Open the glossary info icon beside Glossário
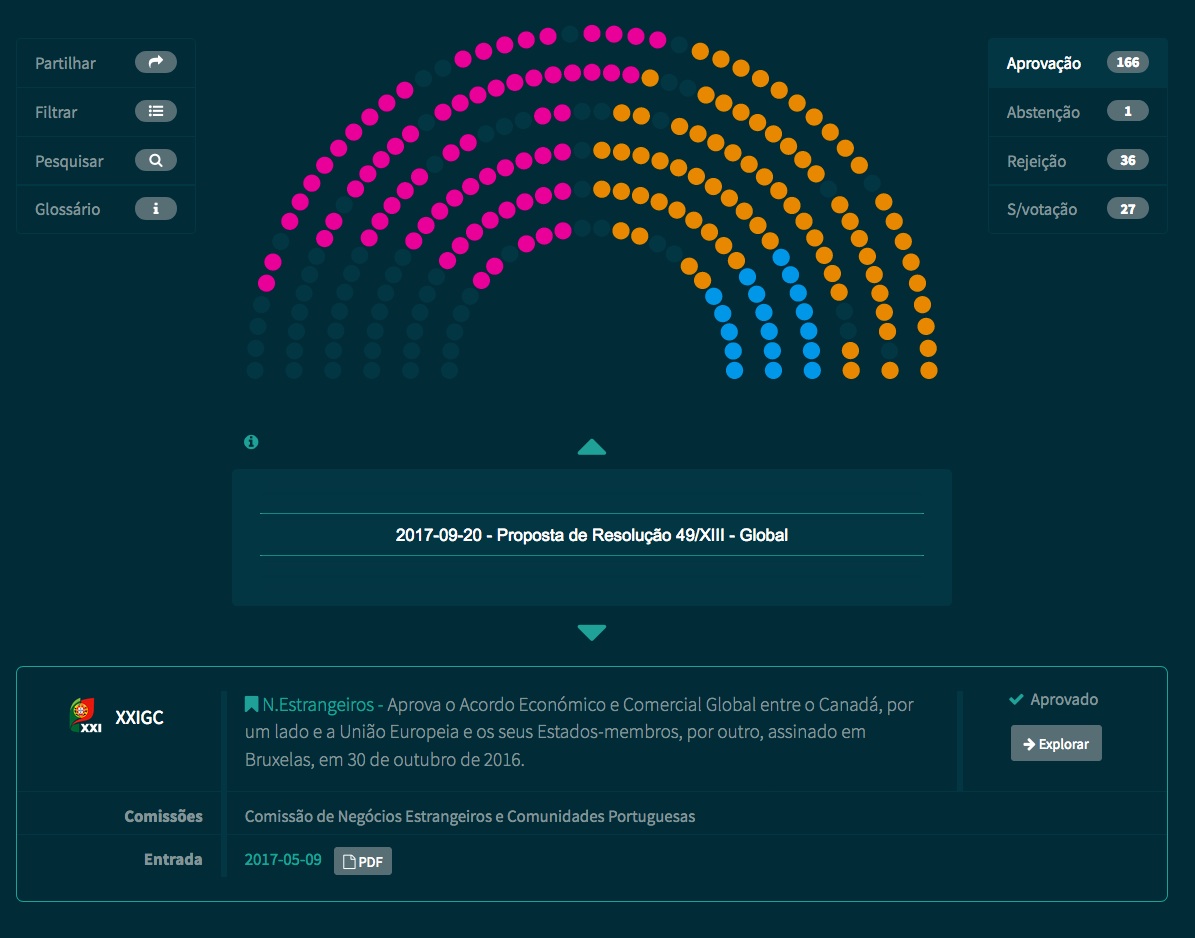1195x938 pixels. (x=155, y=209)
